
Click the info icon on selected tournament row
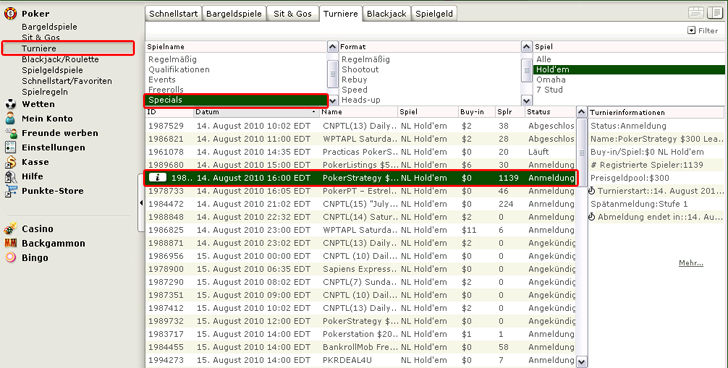click(157, 178)
